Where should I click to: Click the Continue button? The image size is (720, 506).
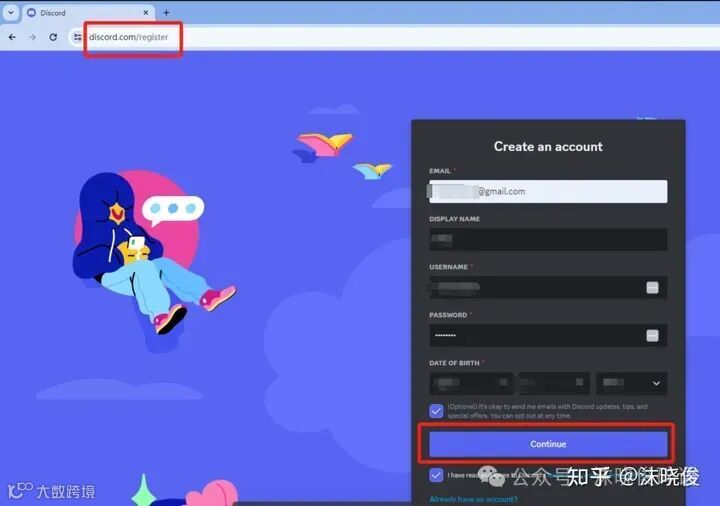(x=548, y=444)
